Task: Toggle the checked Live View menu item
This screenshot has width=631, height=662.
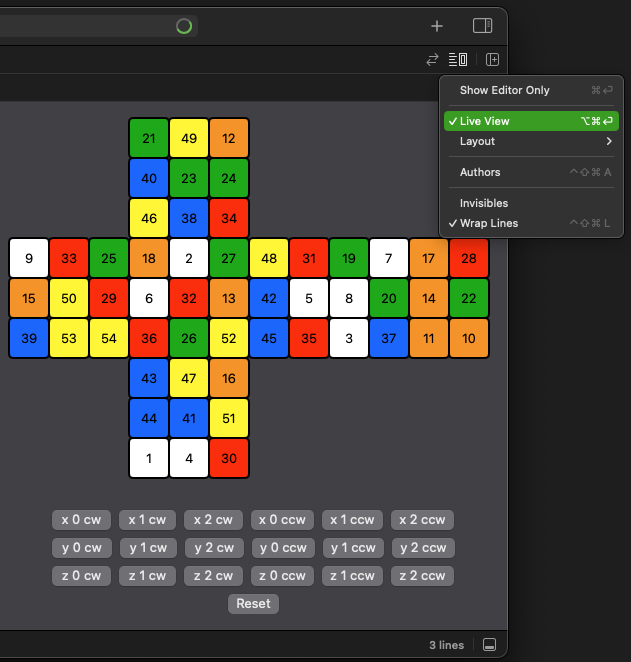Action: tap(531, 121)
